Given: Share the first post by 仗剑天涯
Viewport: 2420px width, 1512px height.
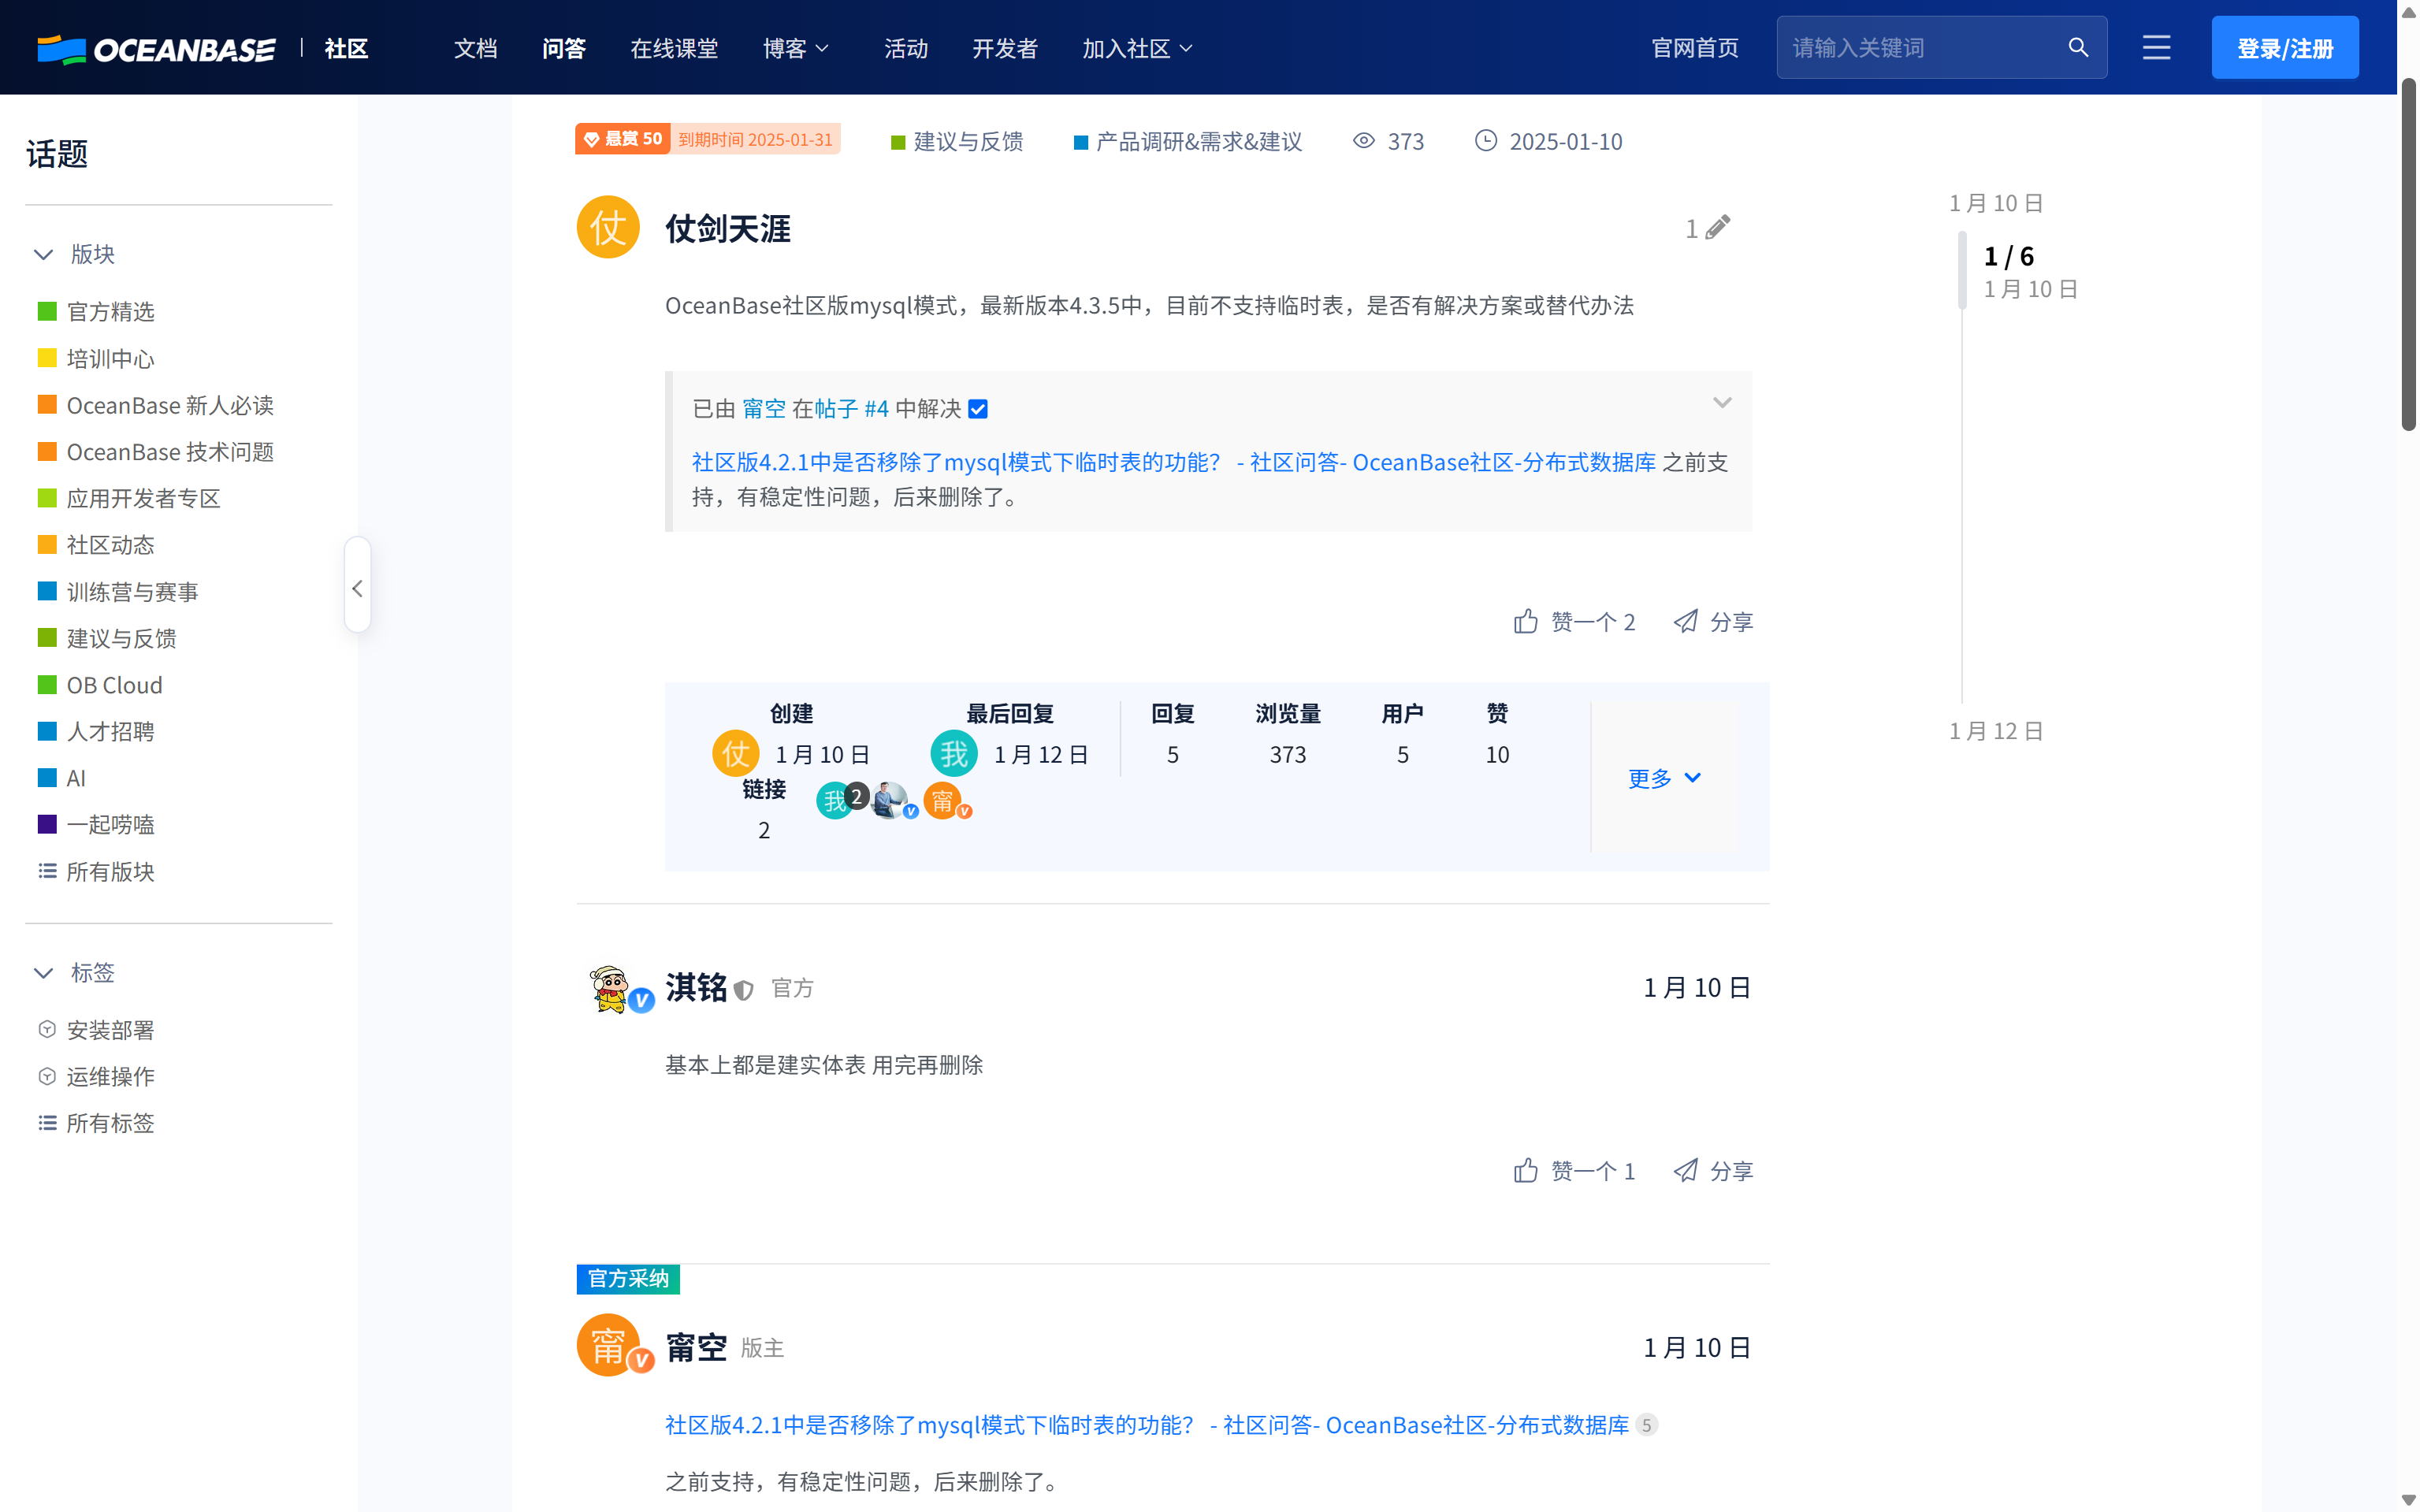Looking at the screenshot, I should pos(1713,622).
